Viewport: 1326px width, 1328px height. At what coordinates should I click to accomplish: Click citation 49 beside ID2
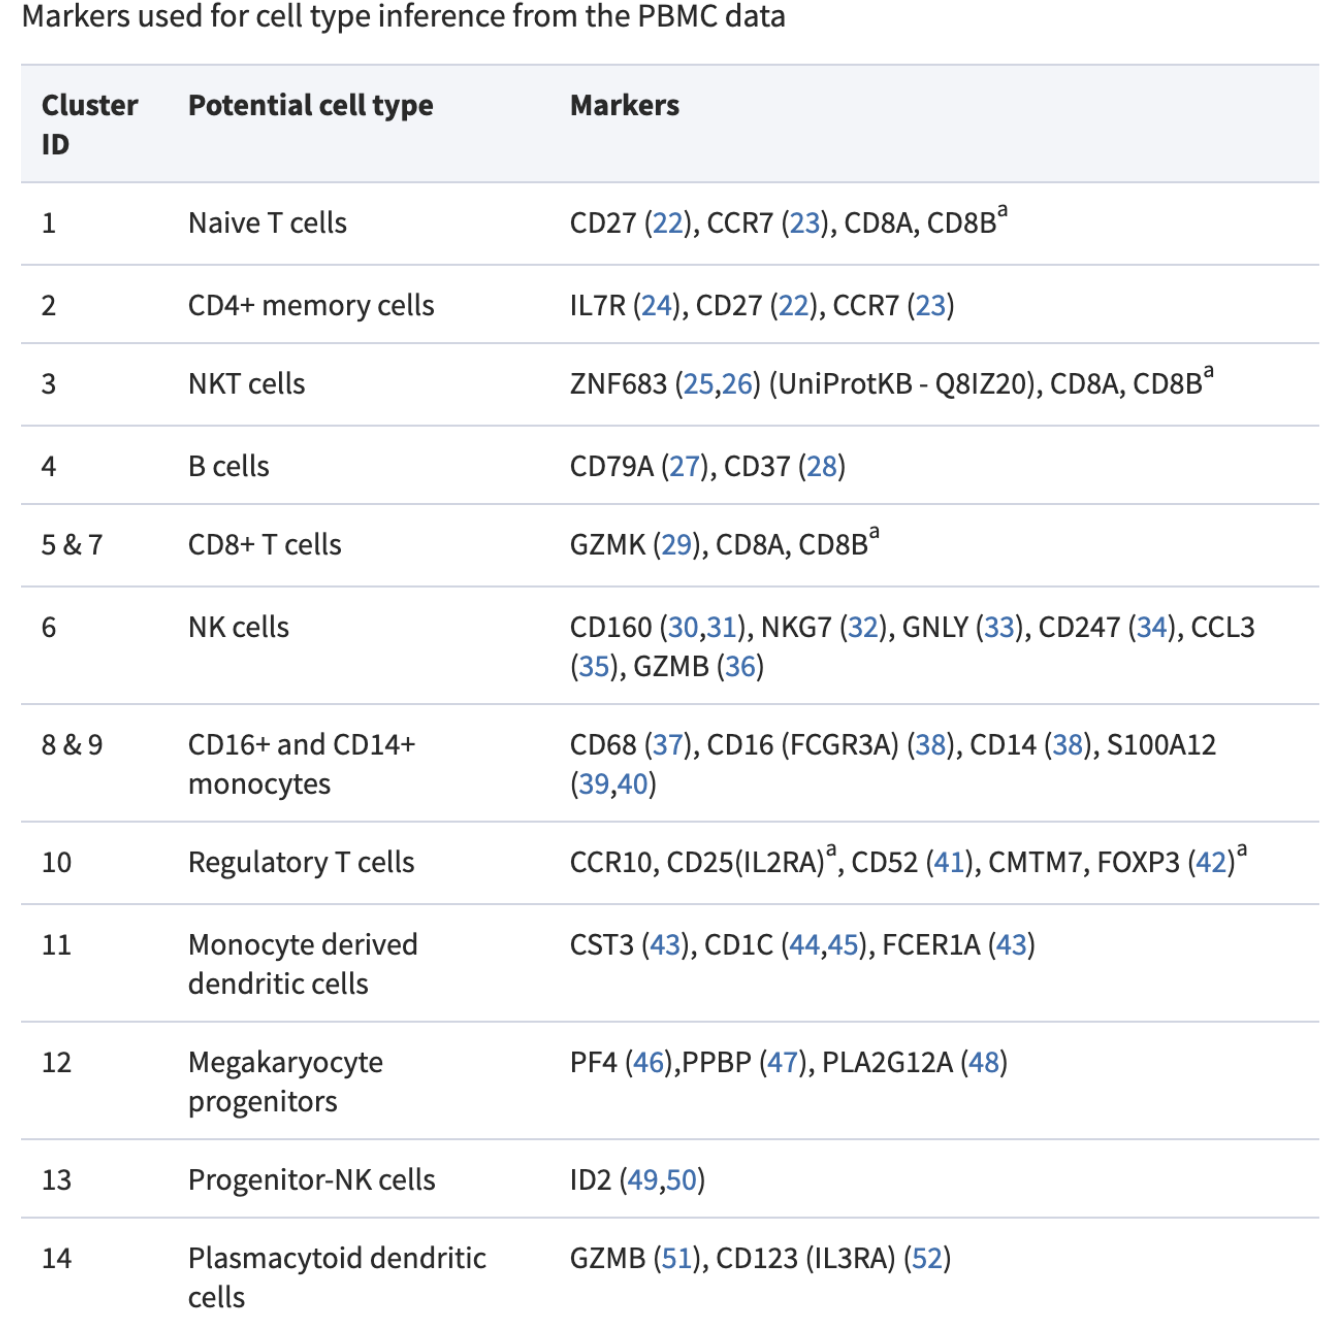[x=643, y=1181]
